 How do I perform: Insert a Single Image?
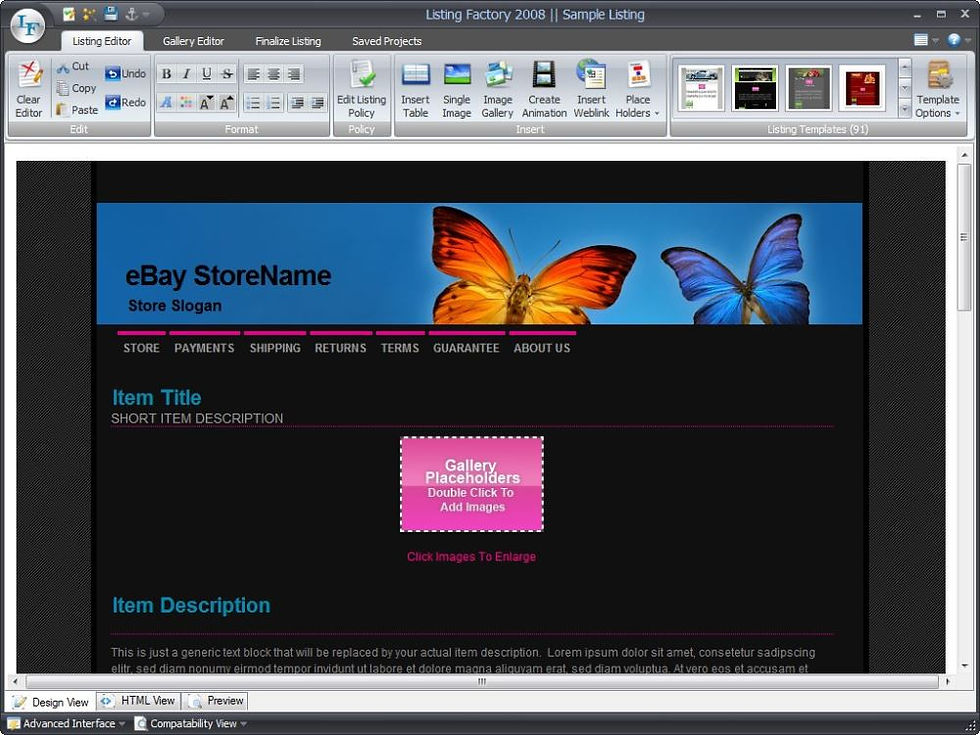point(457,90)
